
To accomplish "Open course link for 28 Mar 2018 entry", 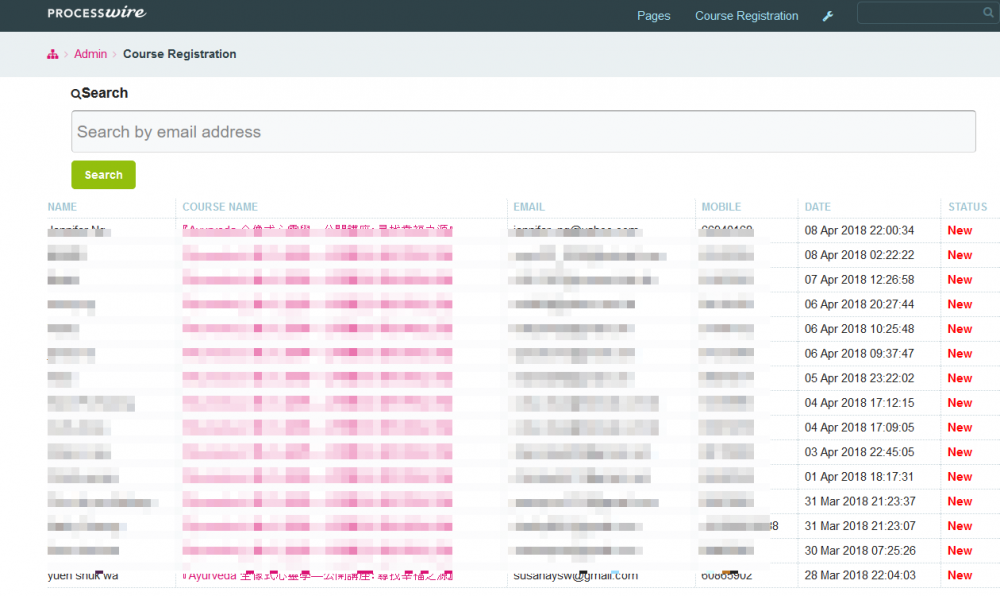I will pos(317,576).
